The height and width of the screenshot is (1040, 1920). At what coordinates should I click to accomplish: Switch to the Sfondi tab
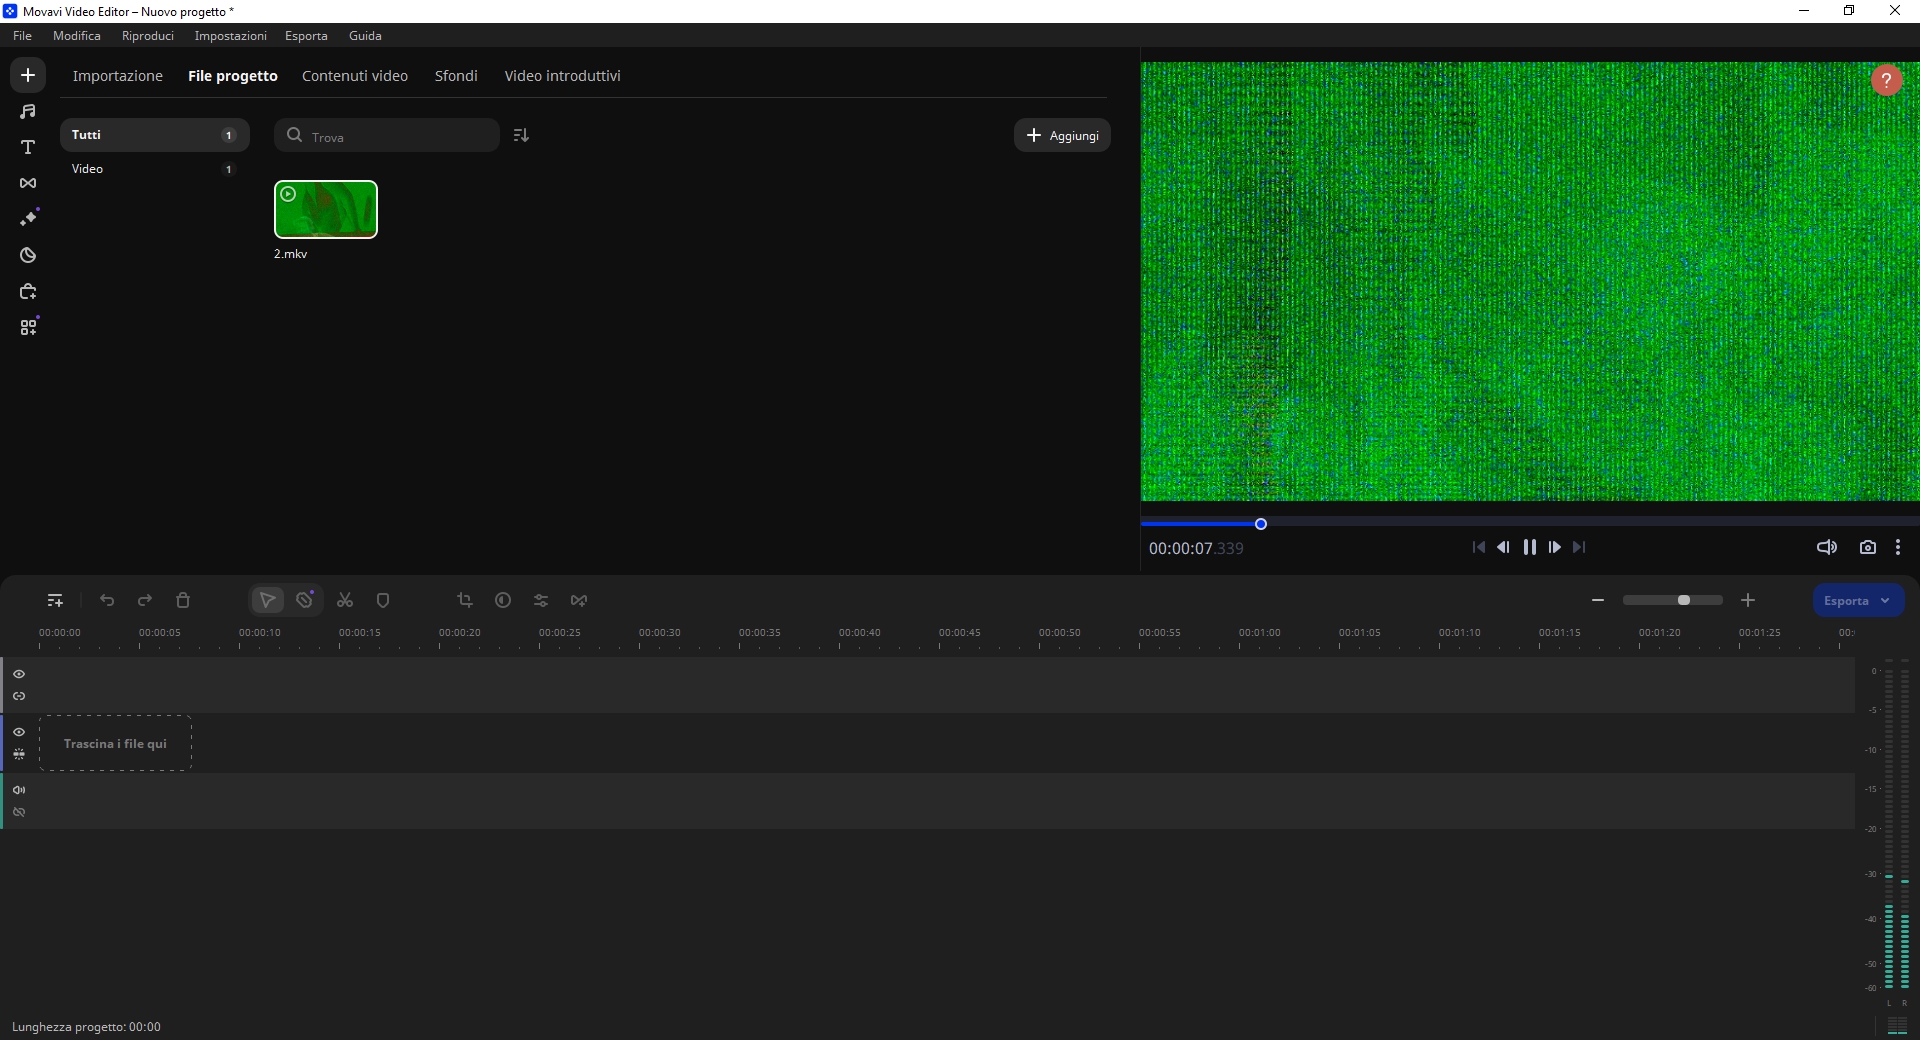pos(456,76)
